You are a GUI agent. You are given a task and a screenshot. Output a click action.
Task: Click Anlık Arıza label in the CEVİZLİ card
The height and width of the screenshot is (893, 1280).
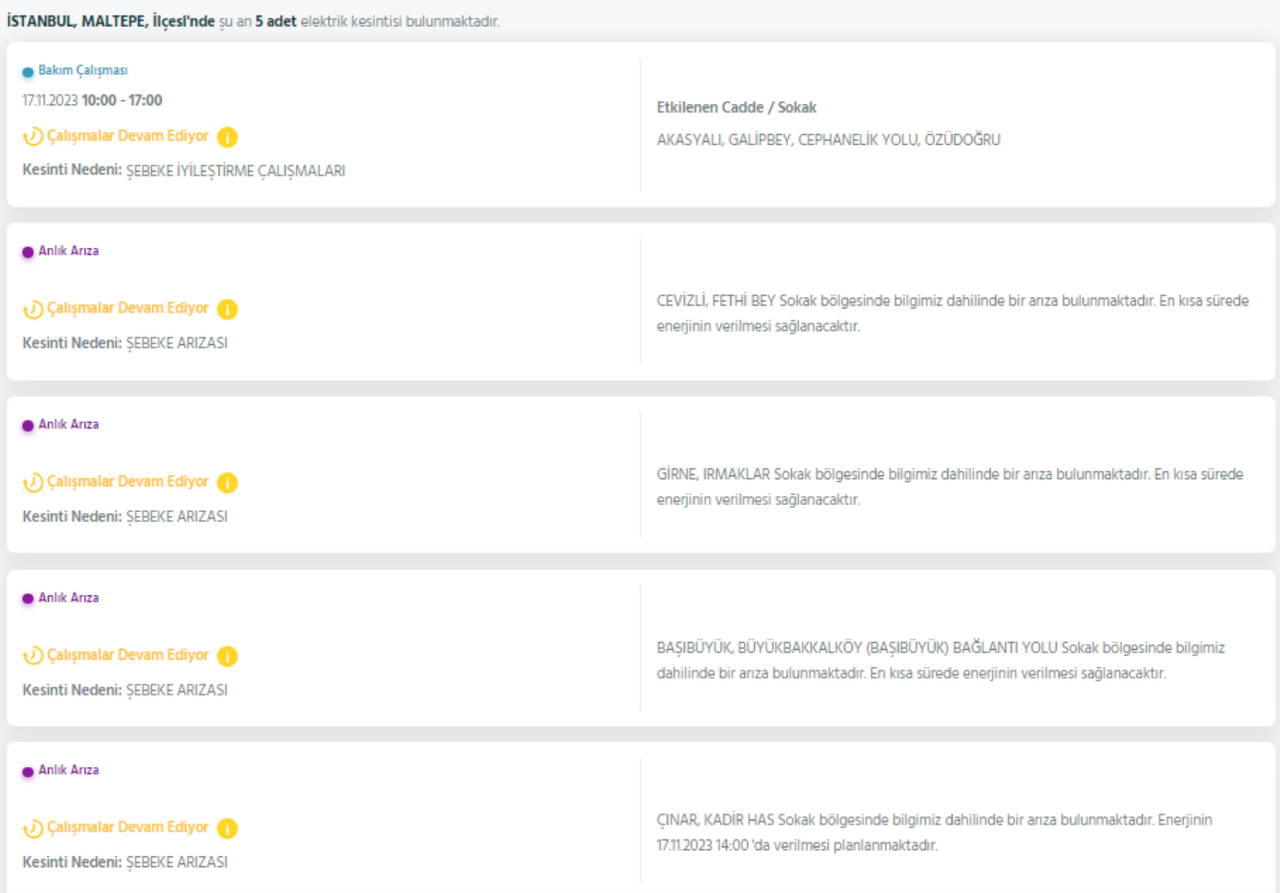[68, 251]
